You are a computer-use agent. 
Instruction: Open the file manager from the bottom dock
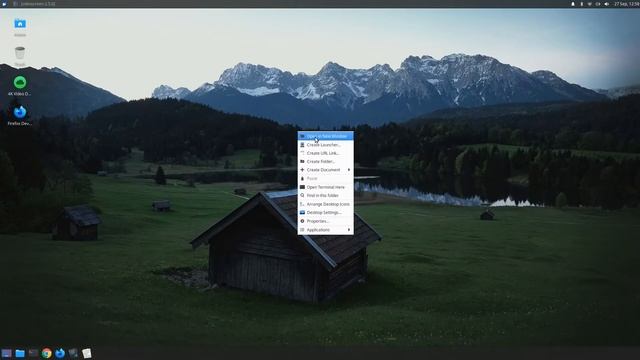coord(20,353)
